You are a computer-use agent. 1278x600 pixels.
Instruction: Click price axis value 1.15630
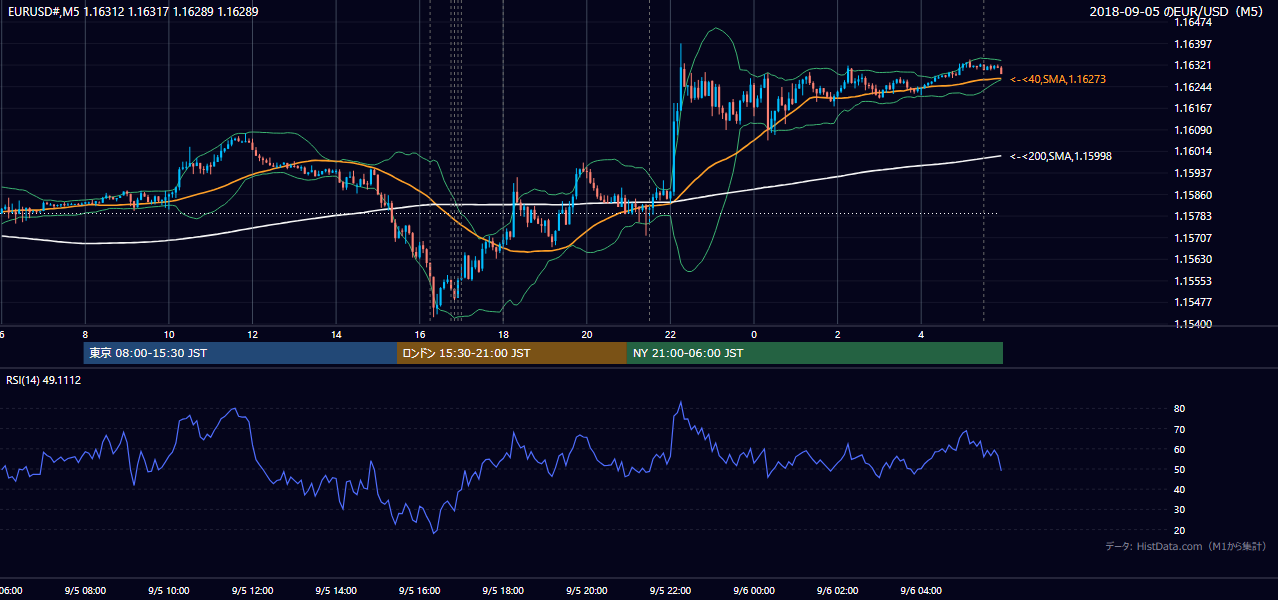click(x=1192, y=260)
